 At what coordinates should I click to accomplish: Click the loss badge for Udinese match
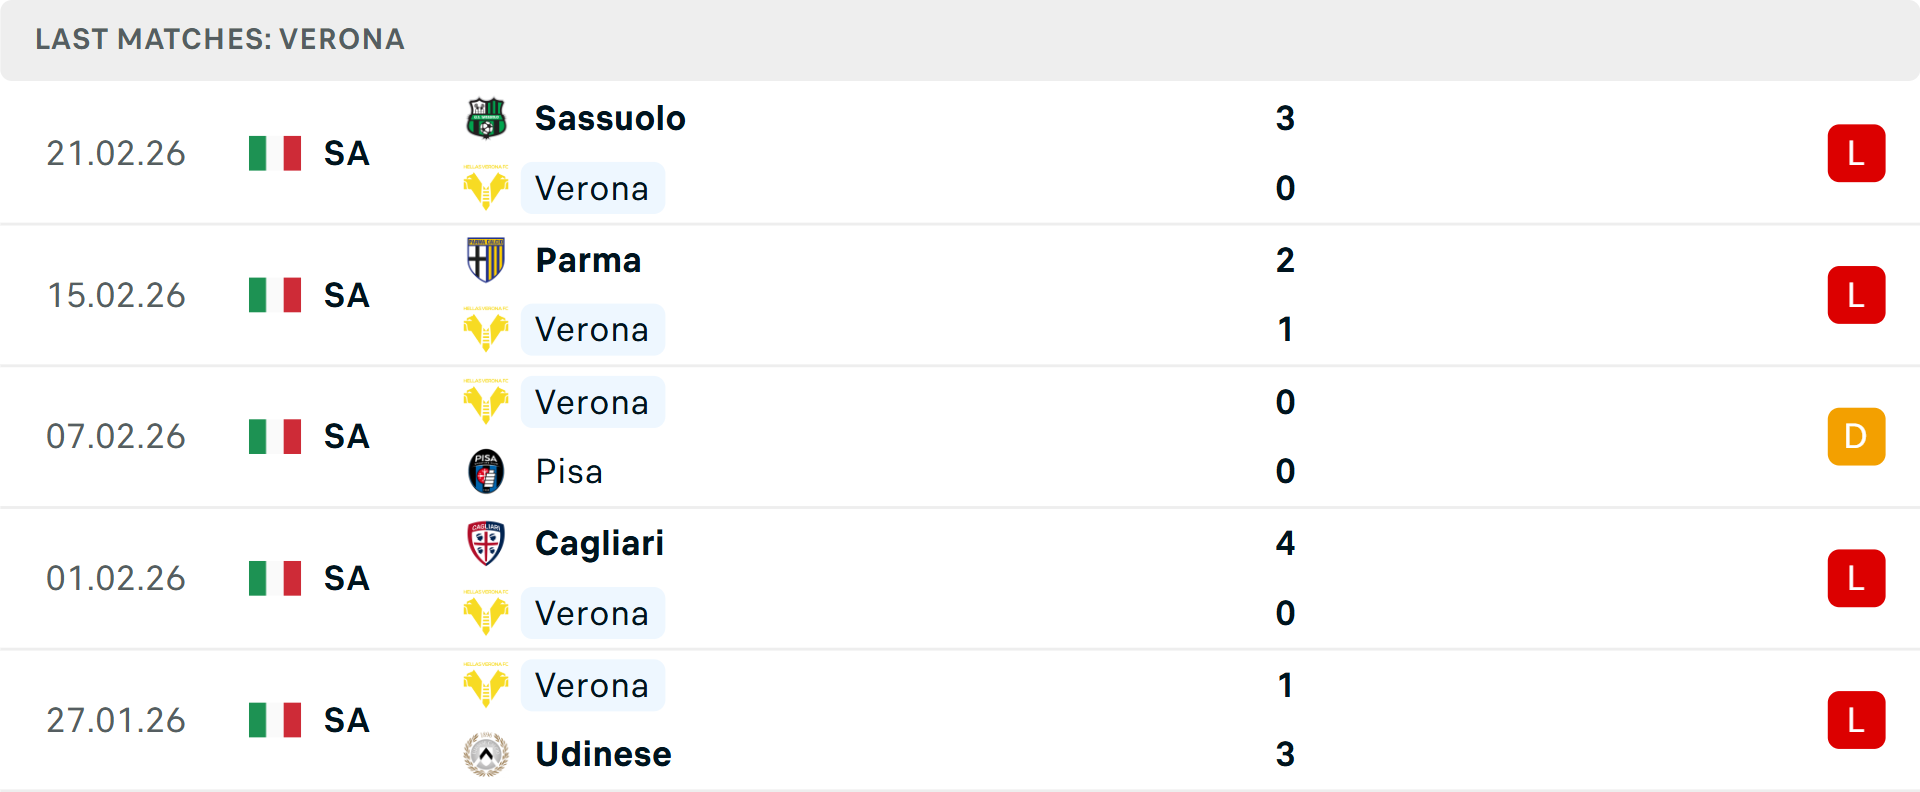[1855, 720]
